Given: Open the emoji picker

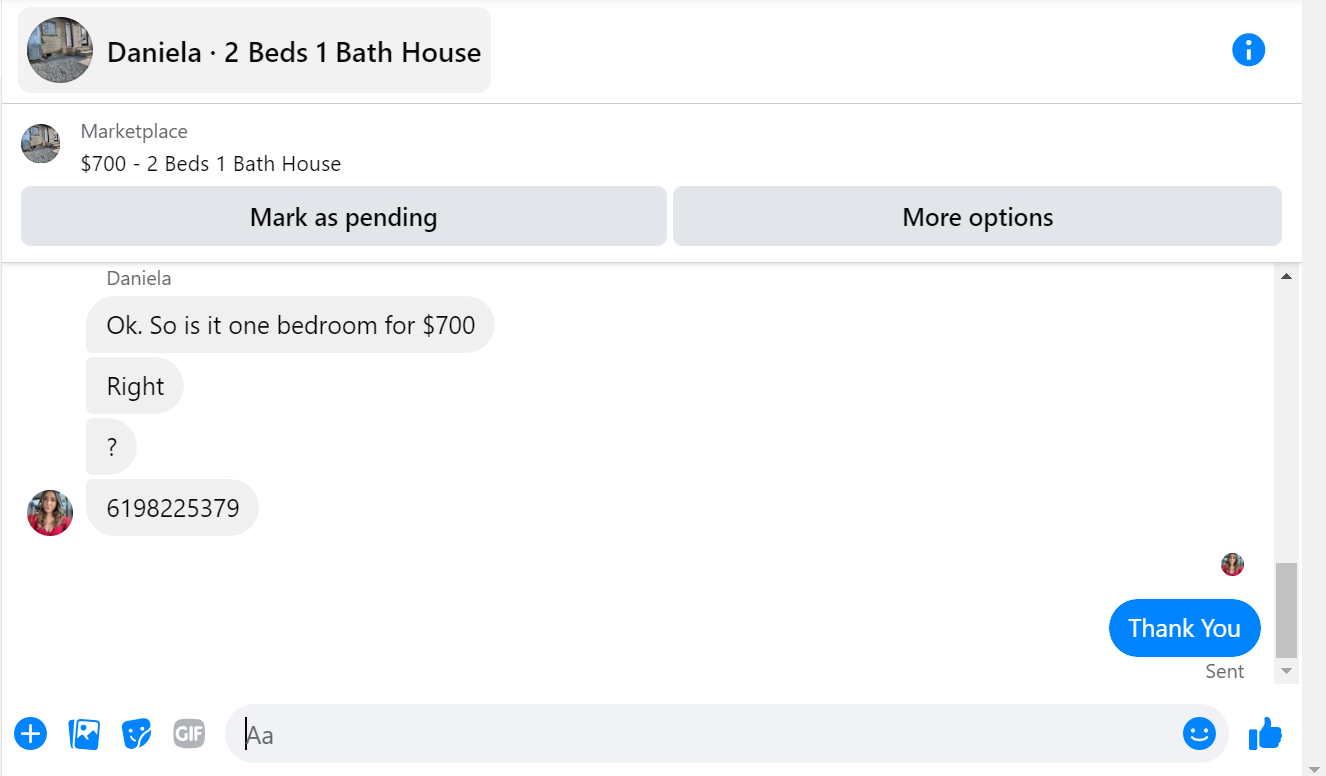Looking at the screenshot, I should (x=1198, y=734).
